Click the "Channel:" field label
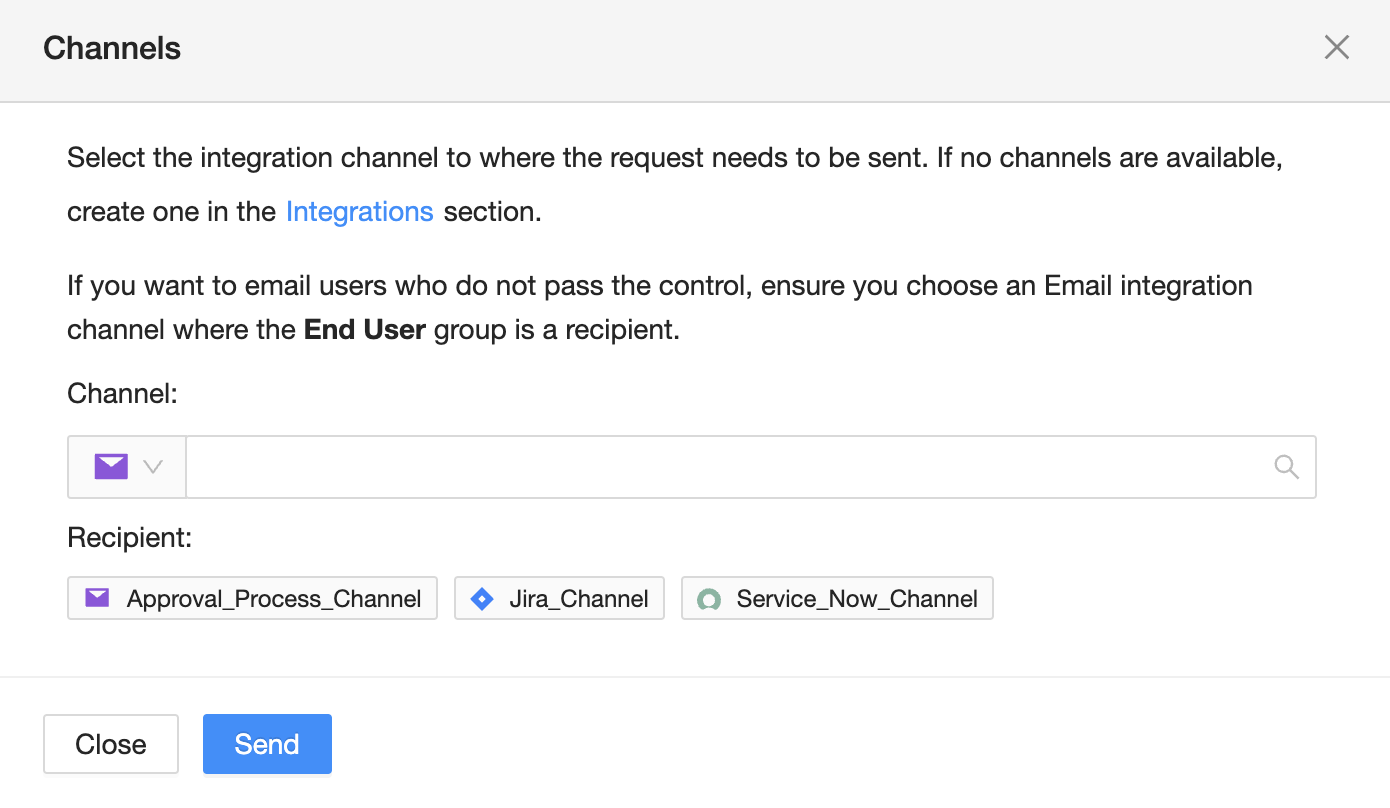The width and height of the screenshot is (1390, 808). pyautogui.click(x=122, y=394)
